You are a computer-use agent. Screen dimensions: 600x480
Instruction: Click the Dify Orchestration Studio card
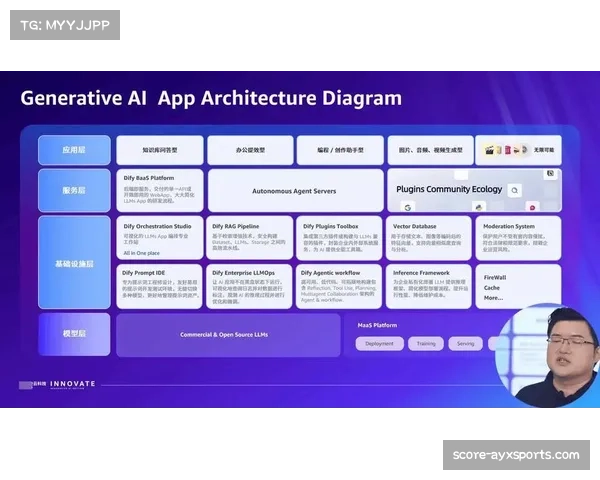pos(159,238)
